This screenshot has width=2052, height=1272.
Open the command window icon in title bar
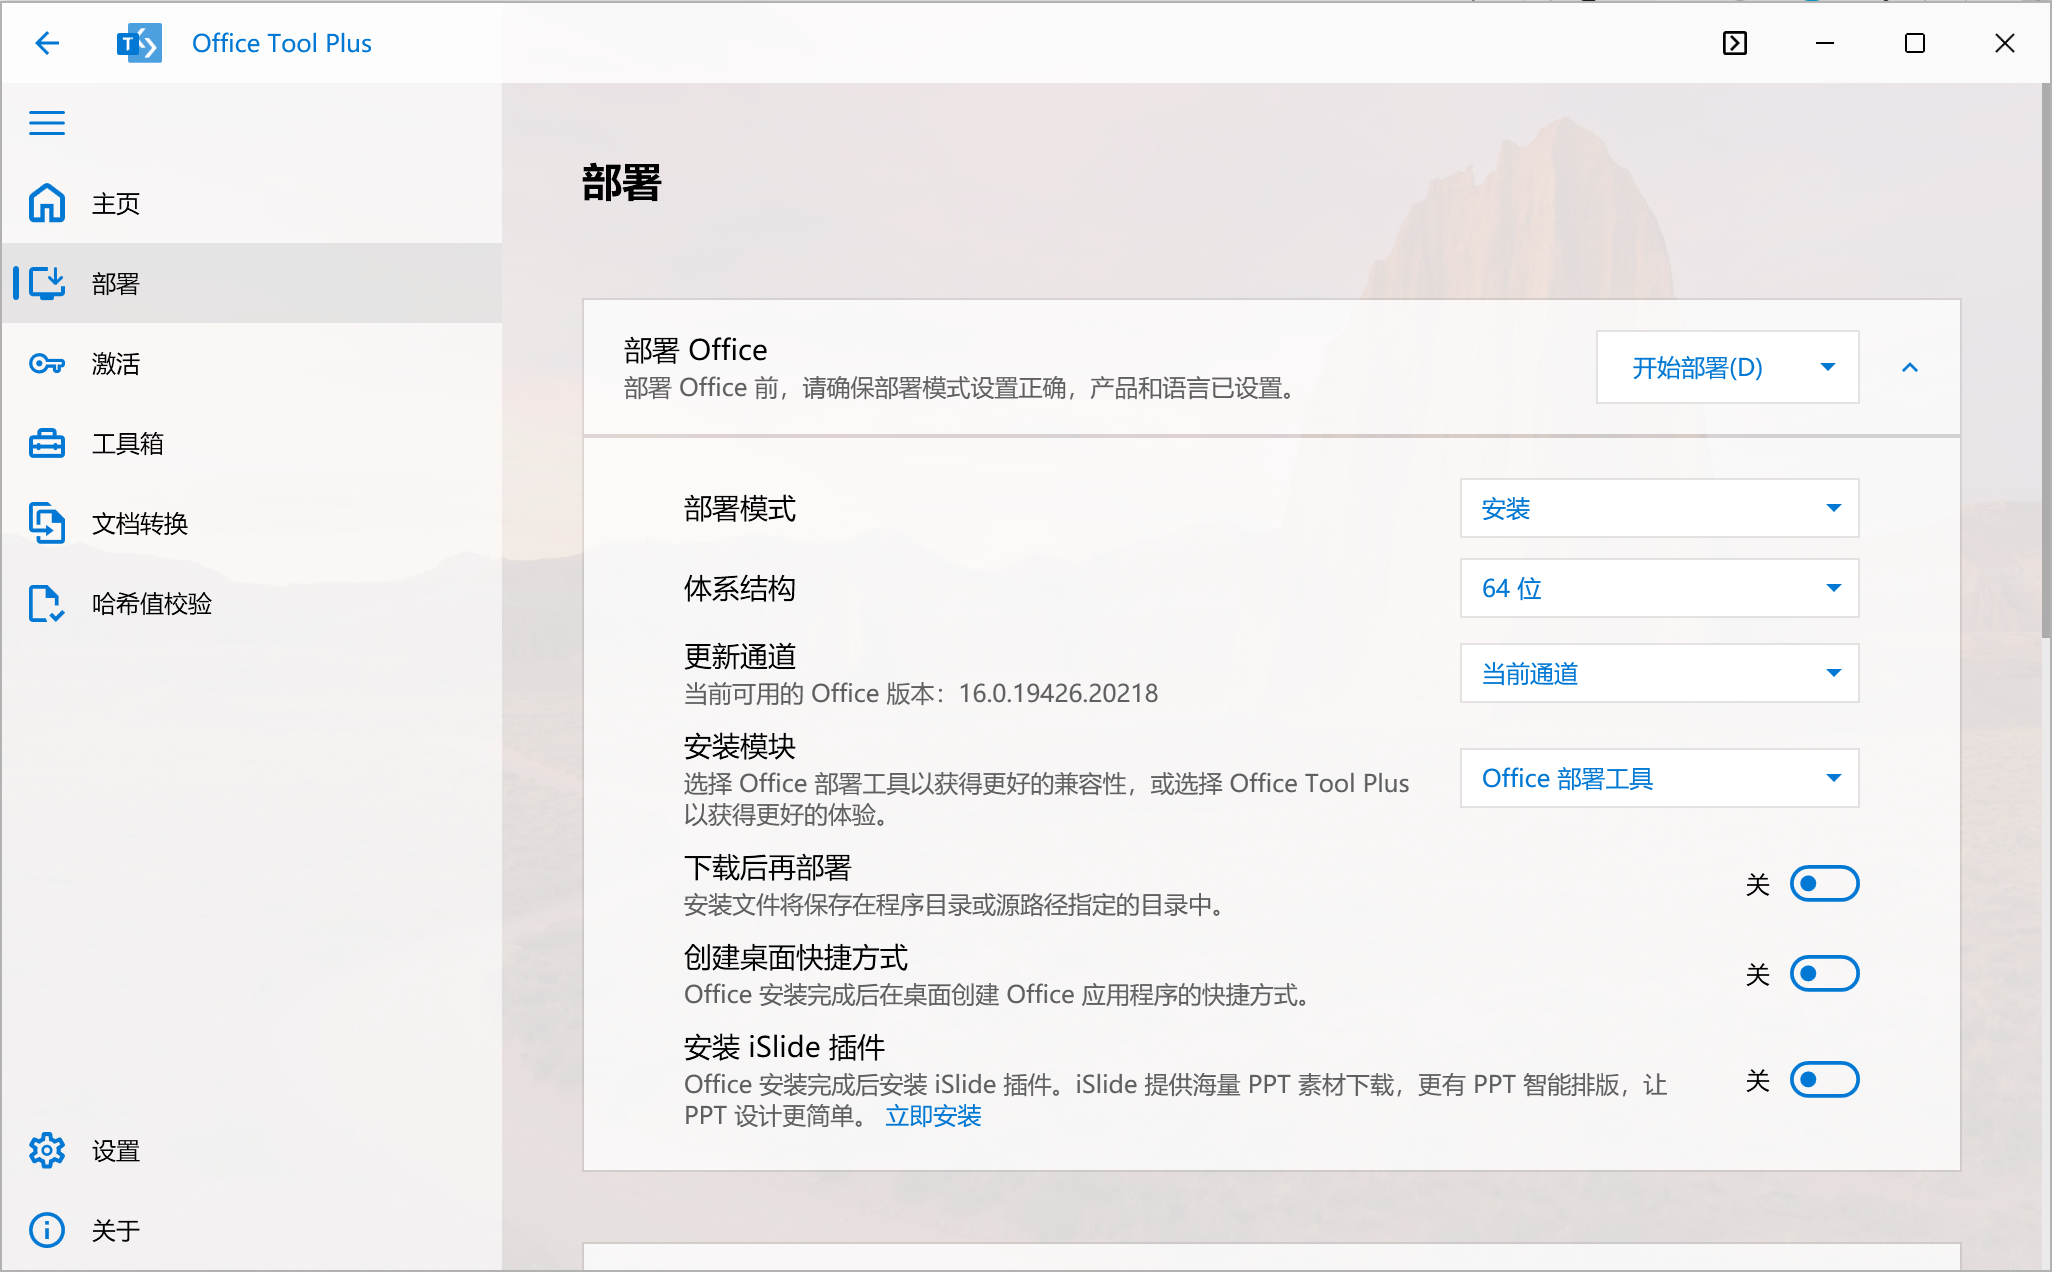[x=1734, y=43]
